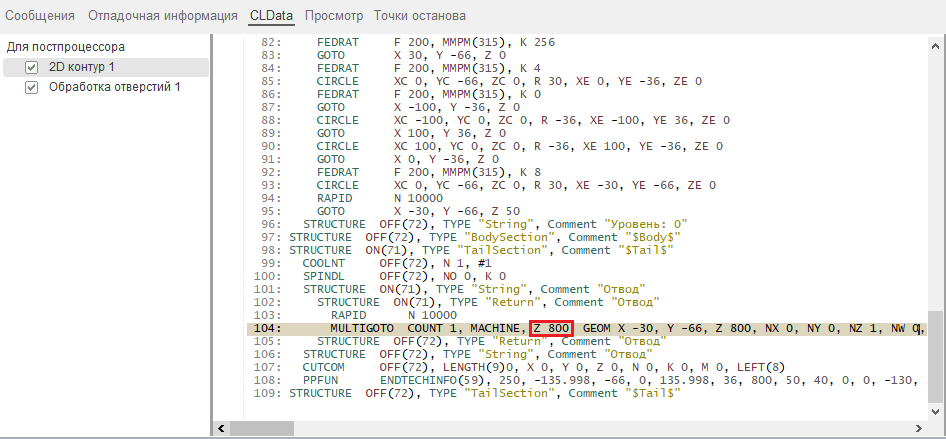This screenshot has height=439, width=946.
Task: Open the Просмотр tab
Action: click(334, 16)
